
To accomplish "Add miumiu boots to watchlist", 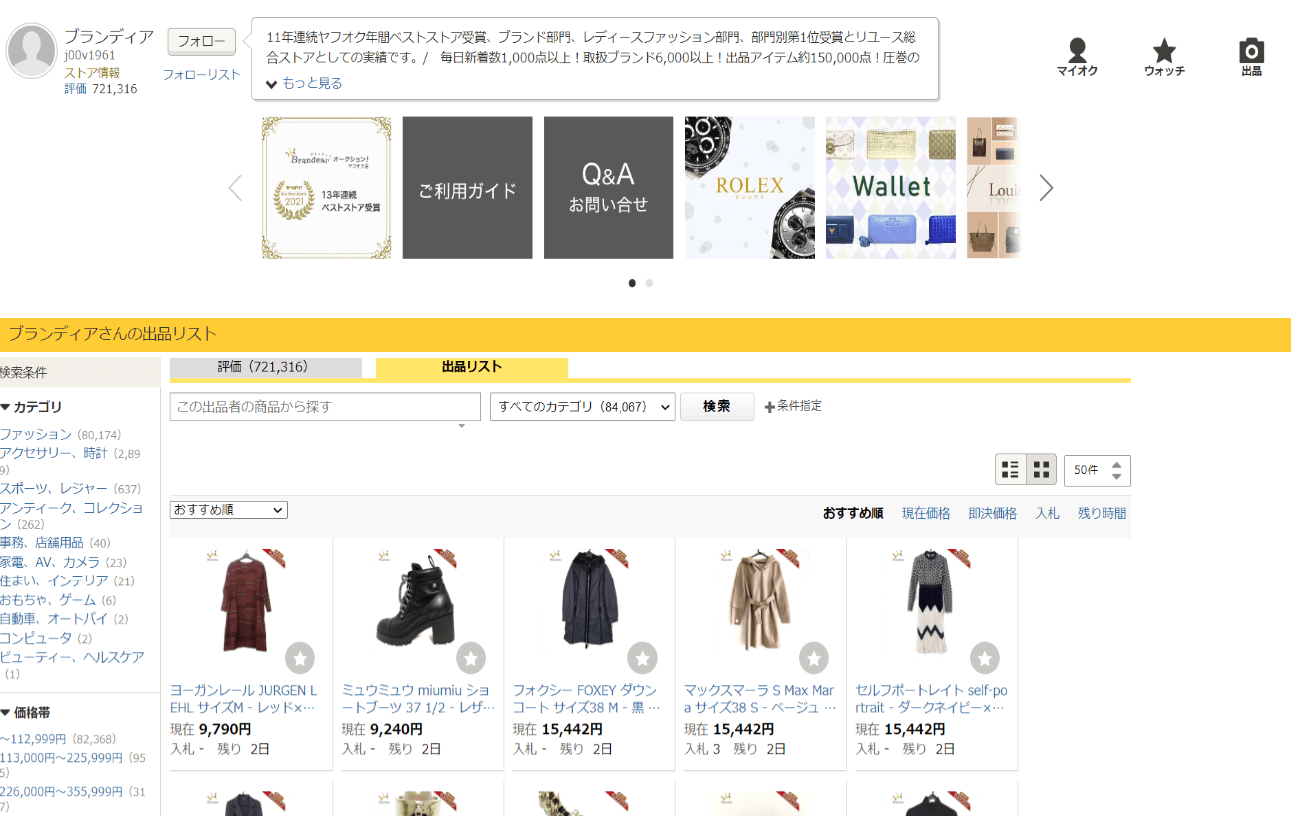I will point(471,658).
